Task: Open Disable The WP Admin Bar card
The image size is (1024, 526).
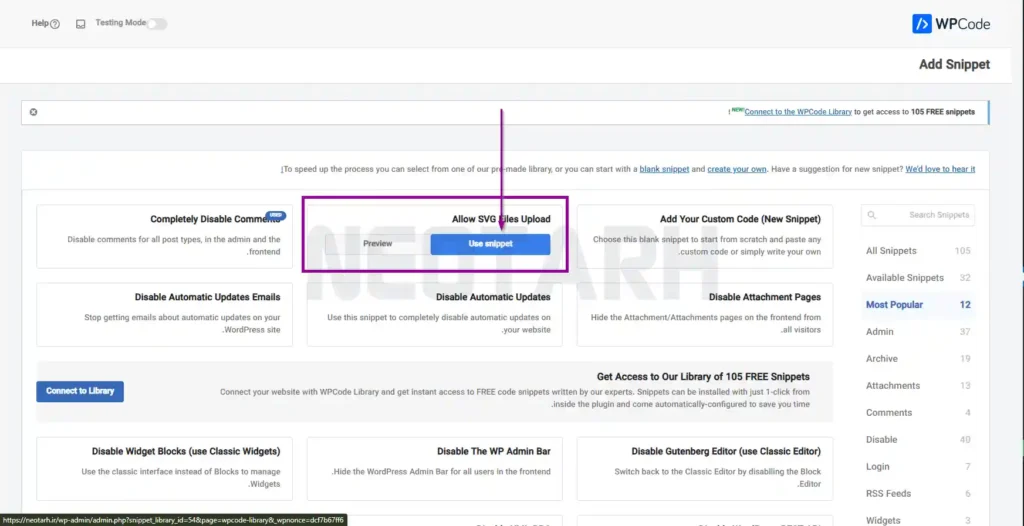Action: tap(434, 468)
